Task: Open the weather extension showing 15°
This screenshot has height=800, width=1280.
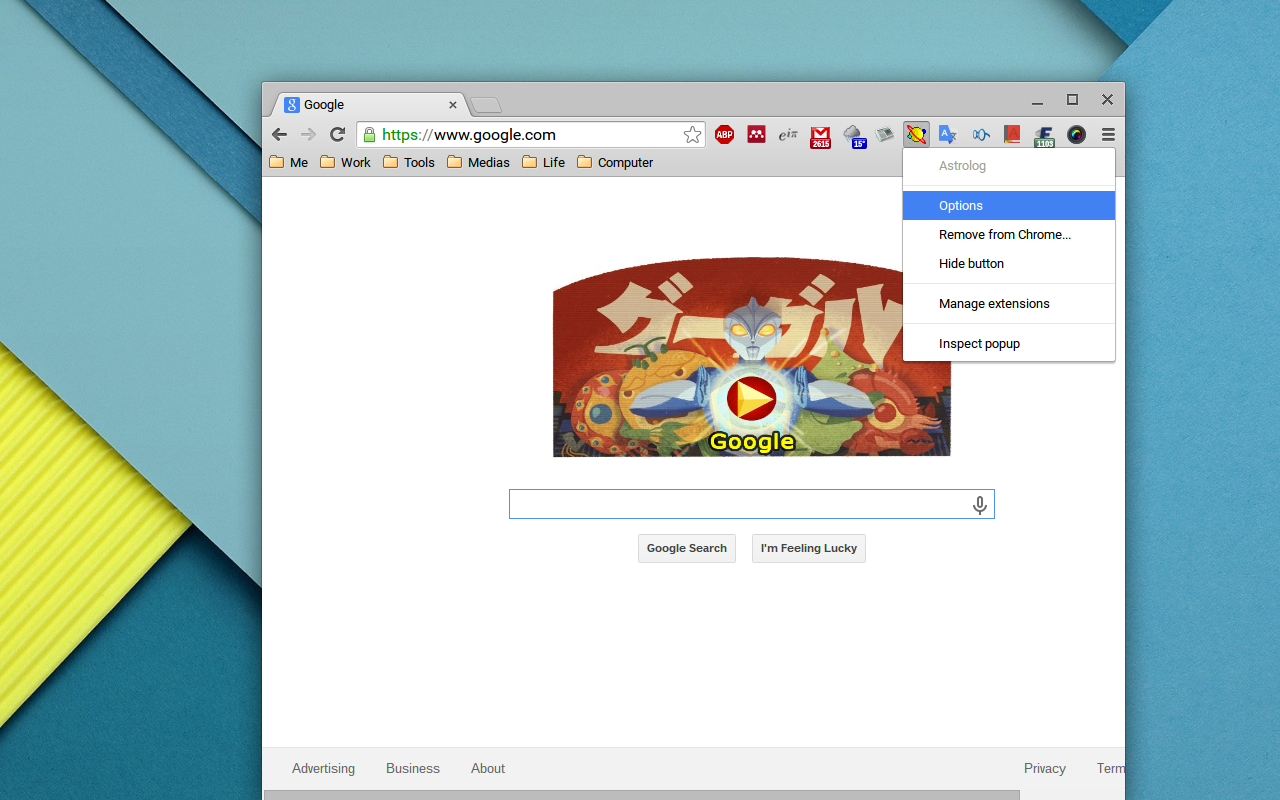Action: click(853, 136)
